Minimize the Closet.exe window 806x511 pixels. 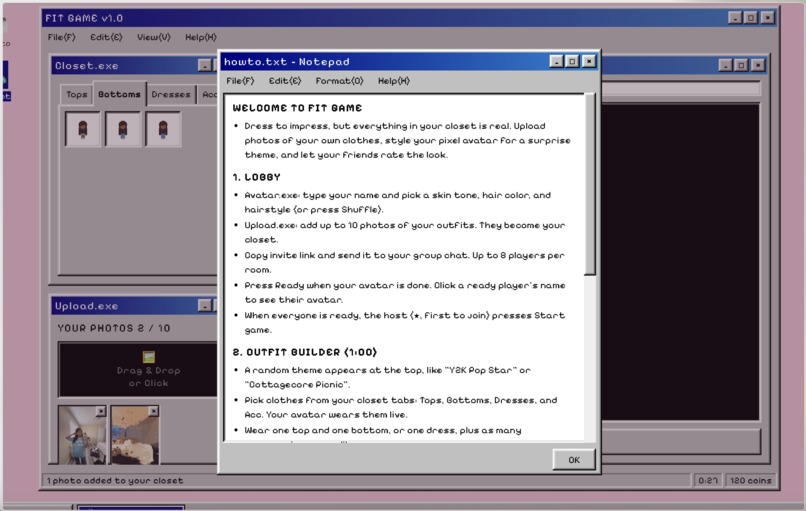click(205, 65)
